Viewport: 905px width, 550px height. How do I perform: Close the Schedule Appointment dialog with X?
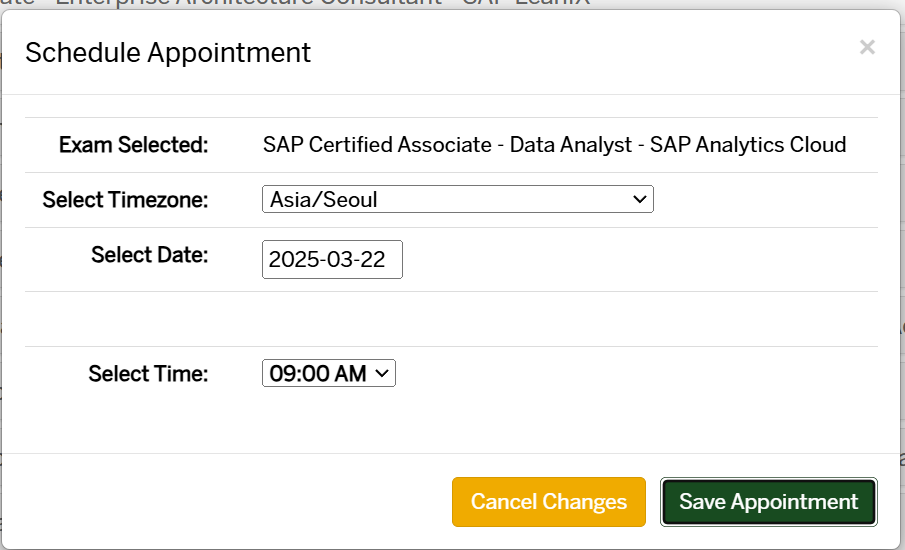(x=867, y=47)
